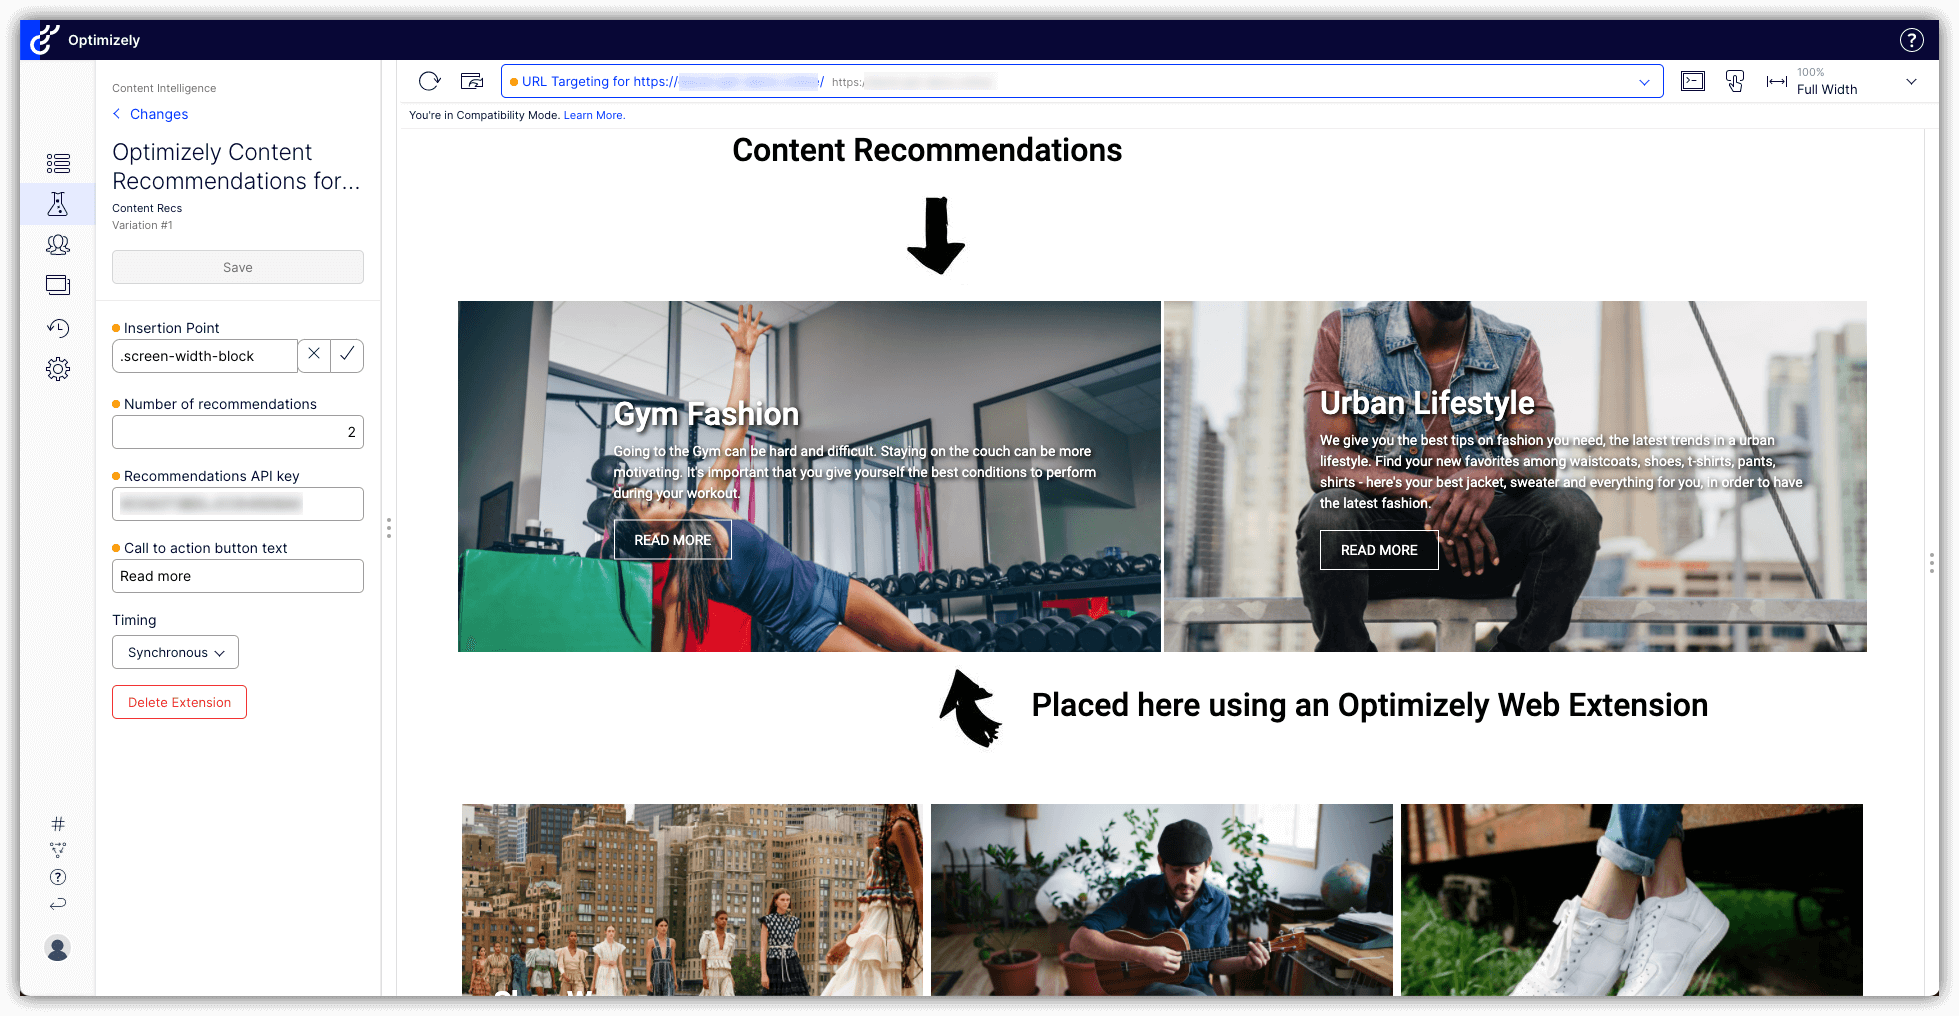Viewport: 1959px width, 1016px height.
Task: Click the Delete Extension button
Action: [x=179, y=702]
